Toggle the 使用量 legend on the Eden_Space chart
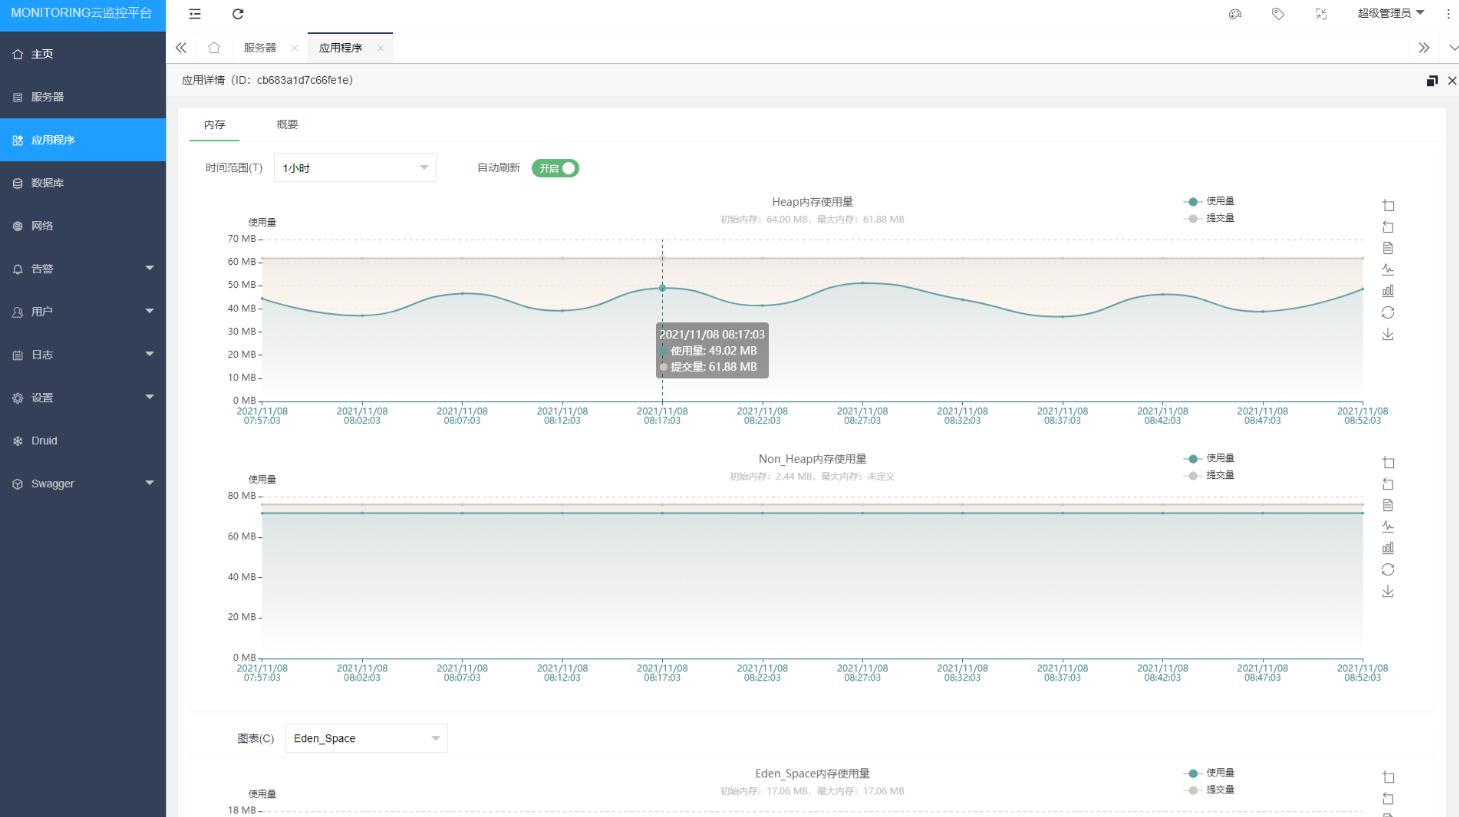1459x817 pixels. coord(1209,773)
